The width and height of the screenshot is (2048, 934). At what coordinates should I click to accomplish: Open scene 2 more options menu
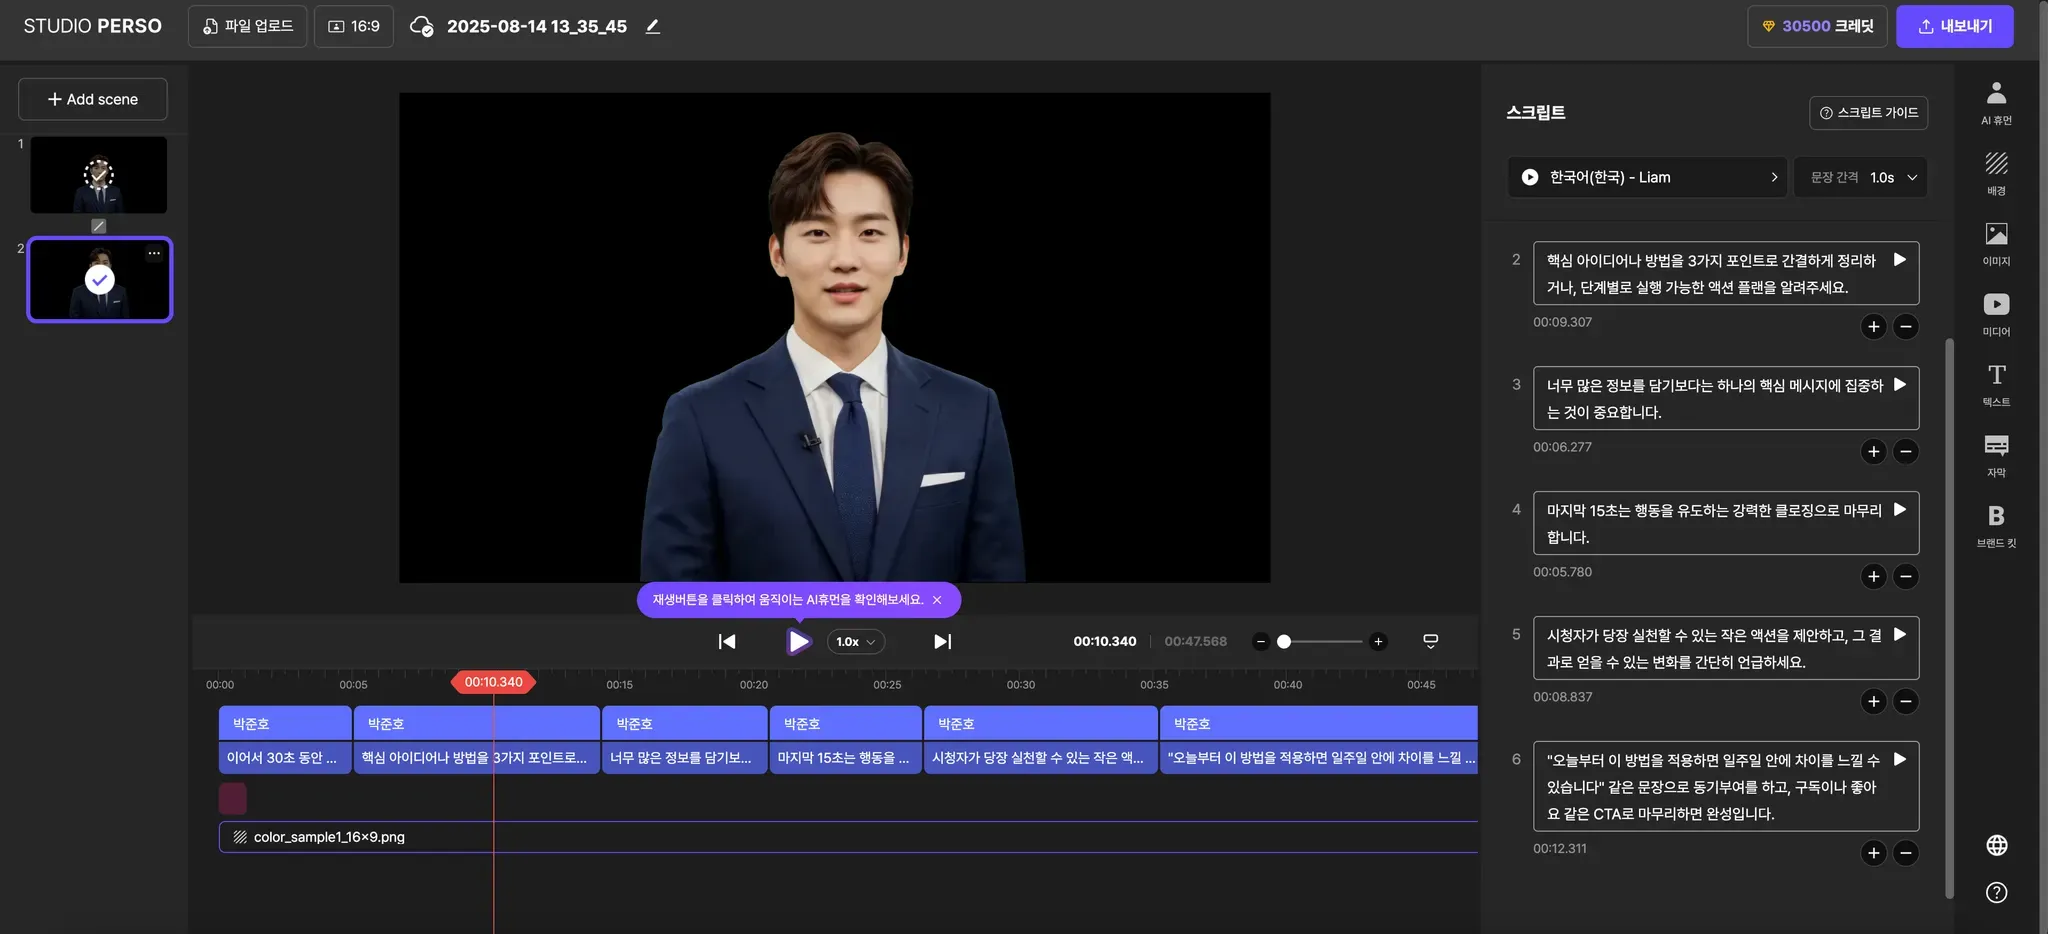154,253
